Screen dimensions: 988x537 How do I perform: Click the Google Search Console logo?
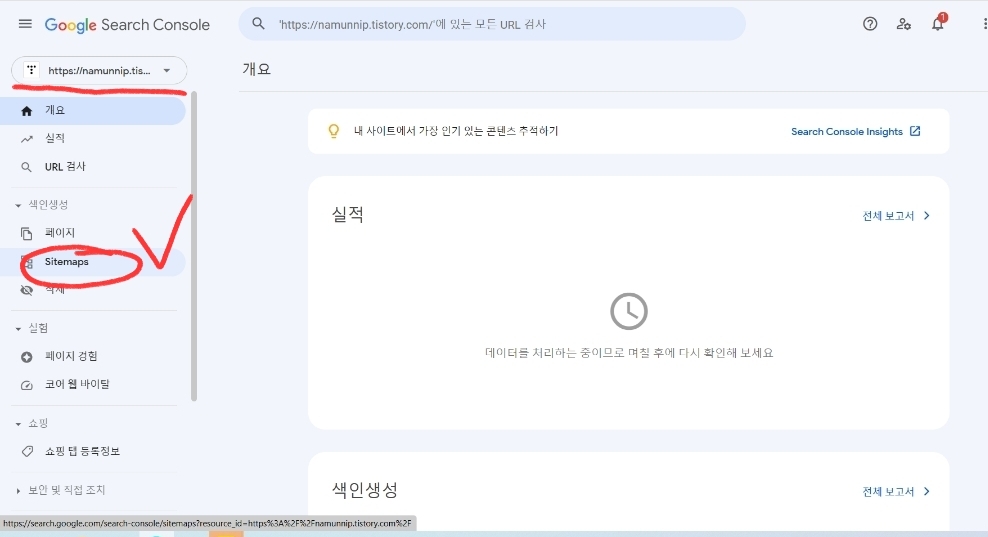tap(127, 25)
